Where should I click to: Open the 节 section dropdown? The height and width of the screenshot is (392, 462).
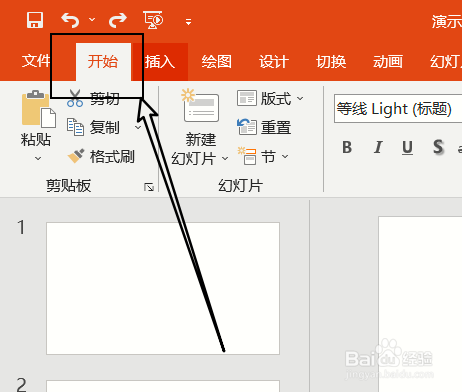pyautogui.click(x=263, y=156)
